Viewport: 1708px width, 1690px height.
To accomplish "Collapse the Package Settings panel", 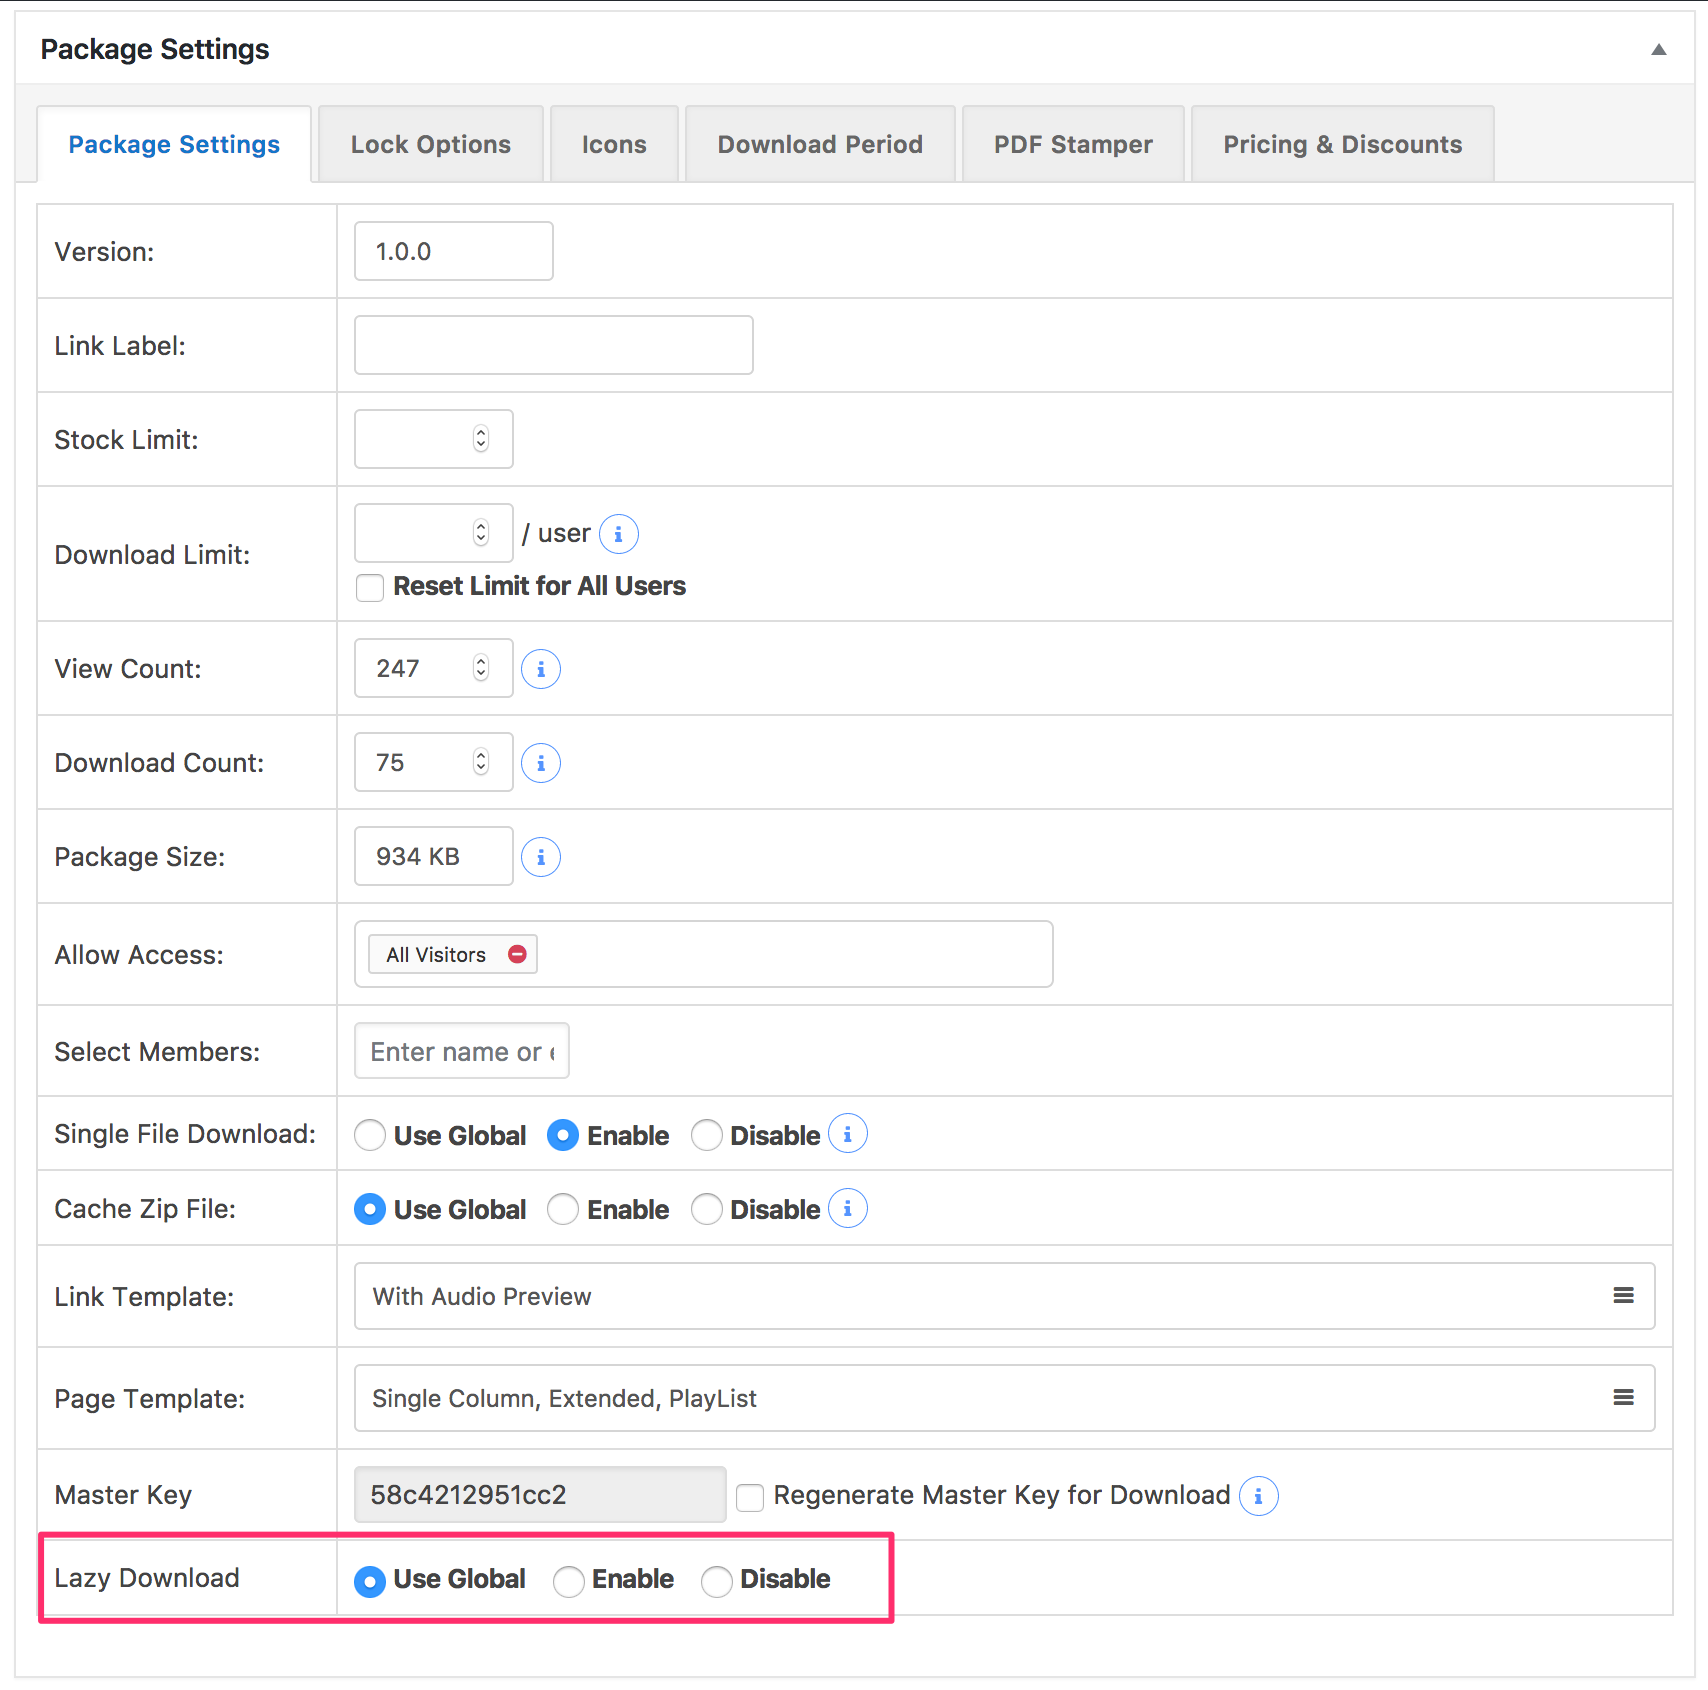I will [x=1658, y=49].
